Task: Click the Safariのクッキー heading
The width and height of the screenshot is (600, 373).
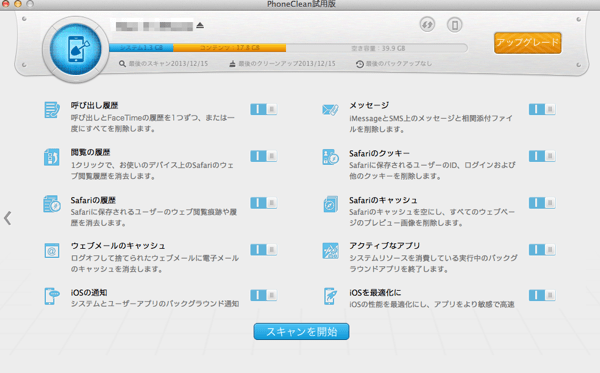Action: pos(379,153)
